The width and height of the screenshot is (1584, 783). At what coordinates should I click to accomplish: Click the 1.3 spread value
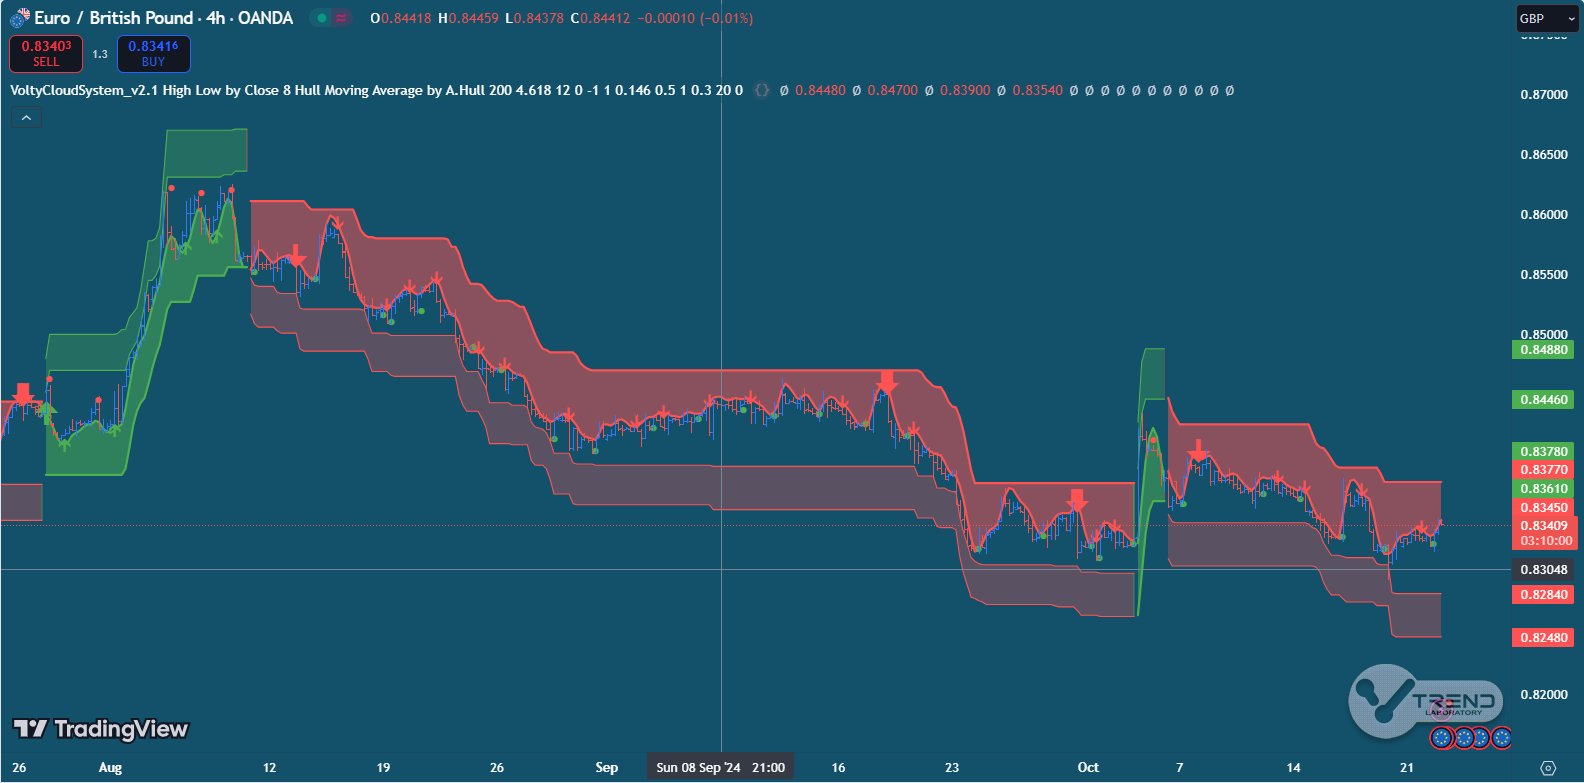100,54
